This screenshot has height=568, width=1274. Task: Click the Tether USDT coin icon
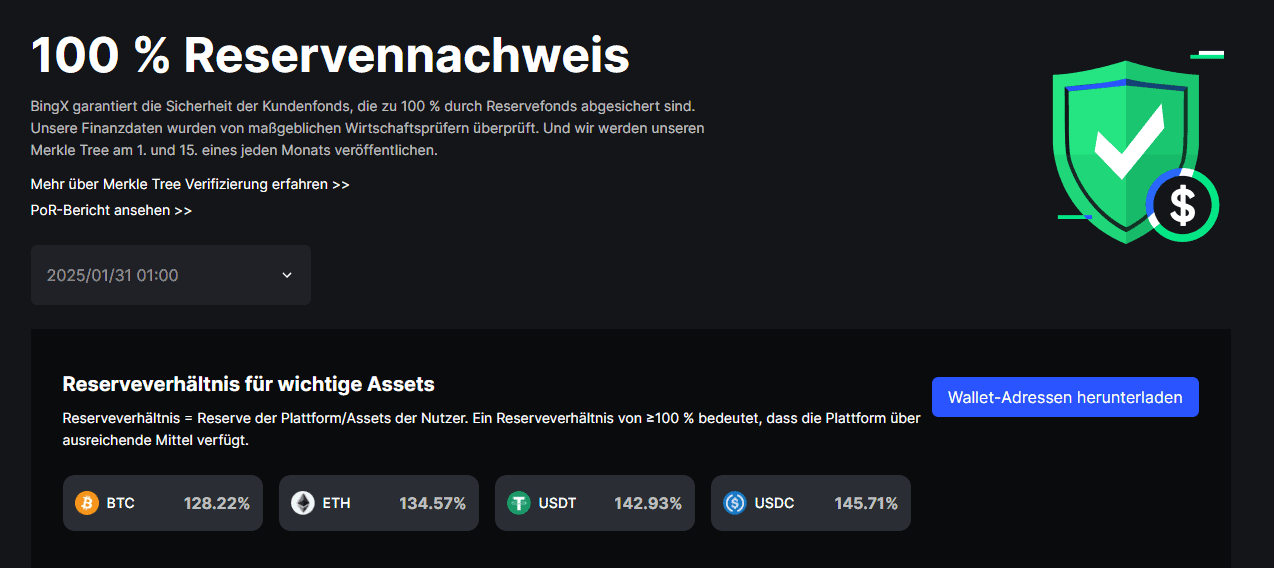(519, 503)
